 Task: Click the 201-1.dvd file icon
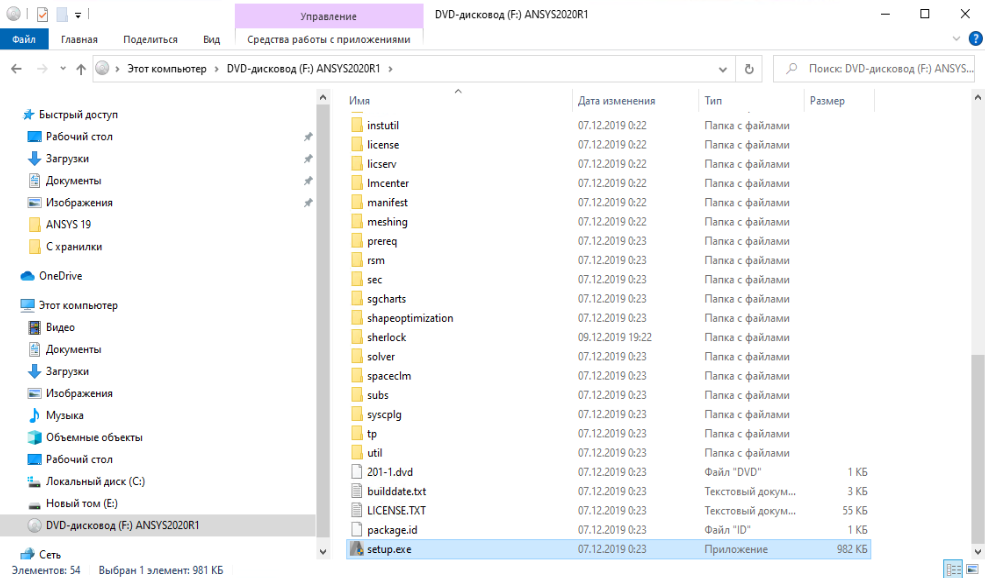(357, 472)
